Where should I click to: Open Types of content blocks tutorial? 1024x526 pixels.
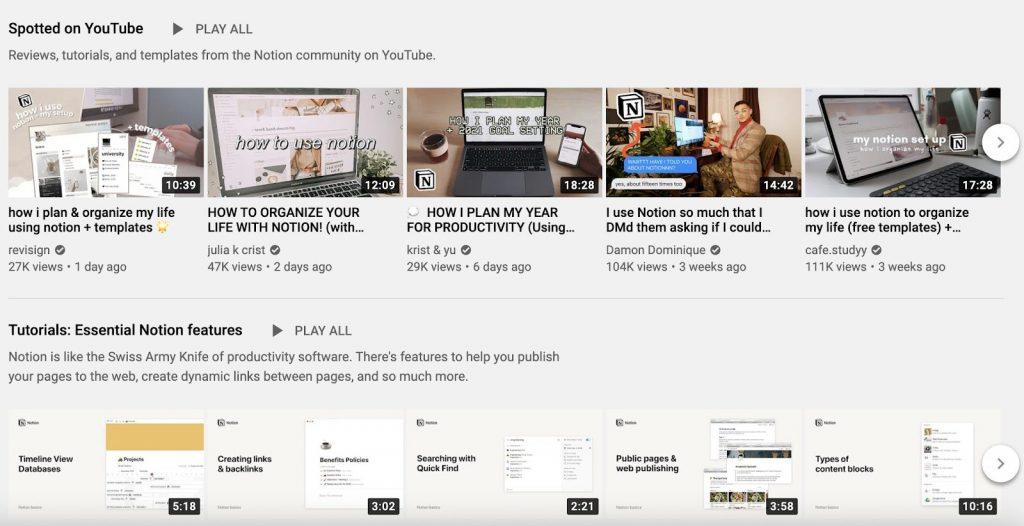902,464
